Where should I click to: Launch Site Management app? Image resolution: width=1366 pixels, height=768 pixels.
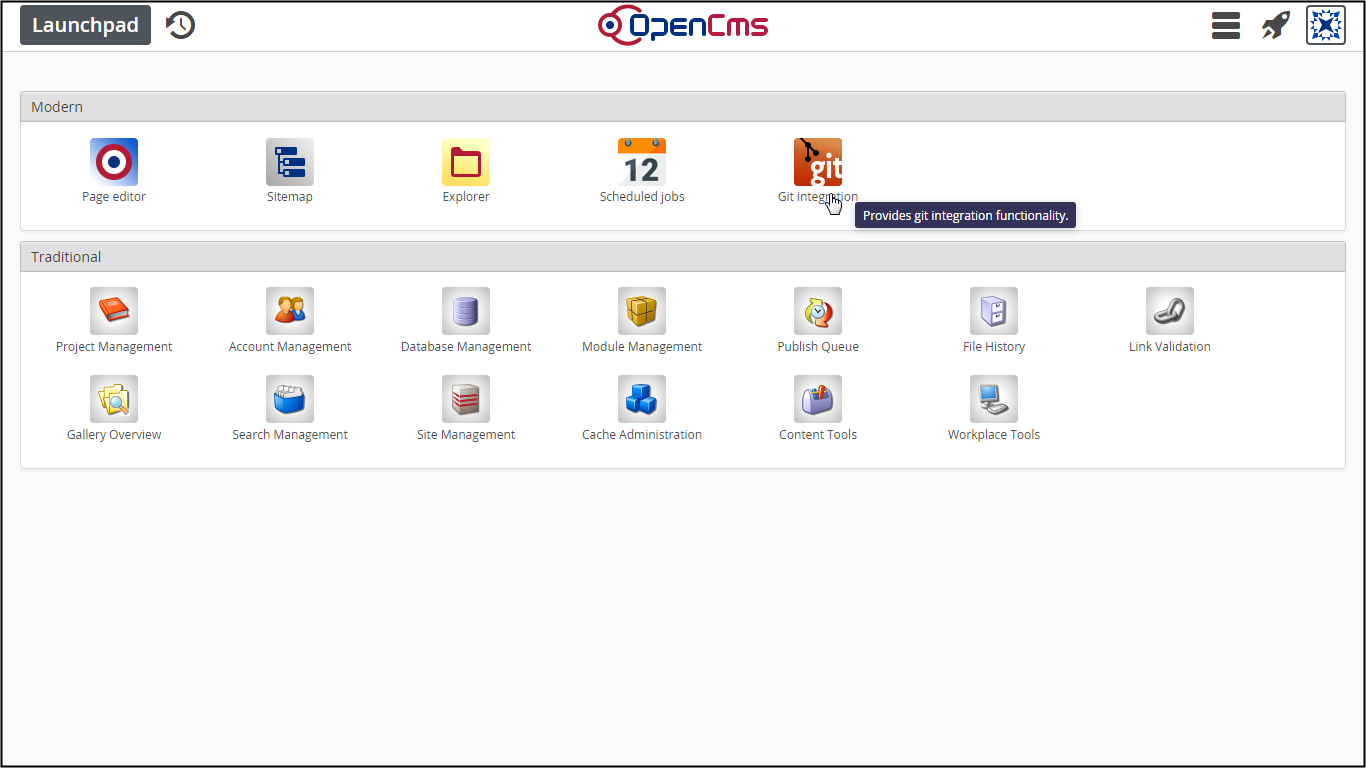click(x=466, y=400)
